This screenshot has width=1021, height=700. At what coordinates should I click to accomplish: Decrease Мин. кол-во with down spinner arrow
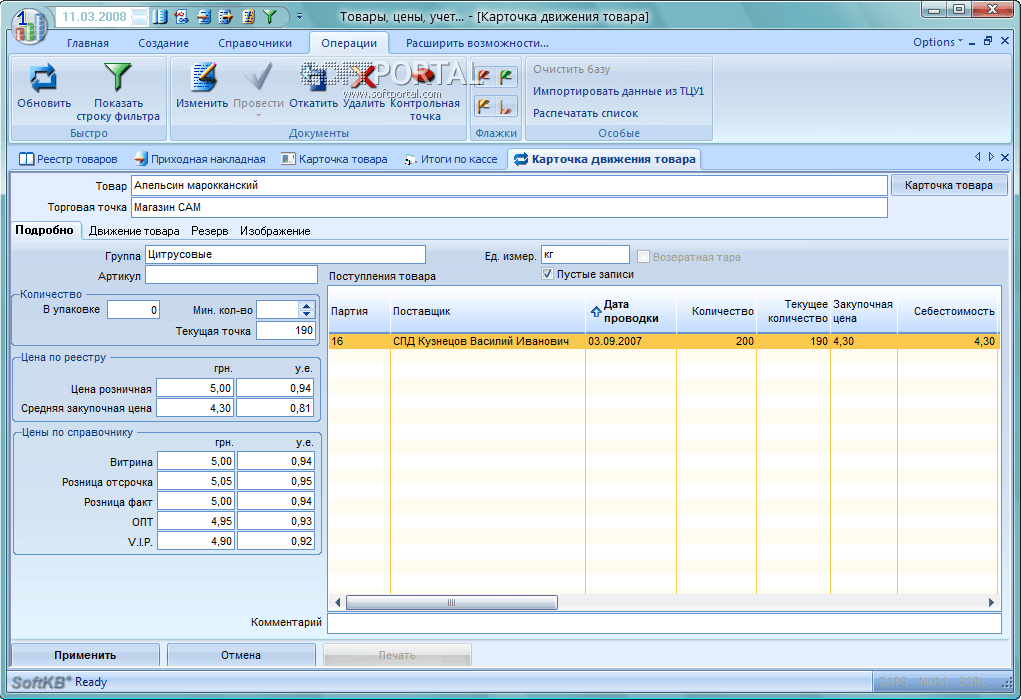pos(307,315)
